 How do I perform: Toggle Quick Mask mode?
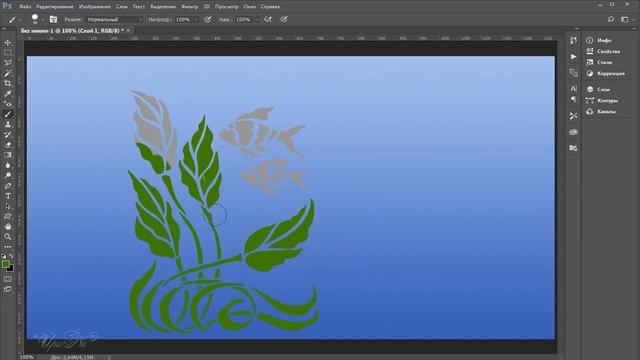pos(8,279)
